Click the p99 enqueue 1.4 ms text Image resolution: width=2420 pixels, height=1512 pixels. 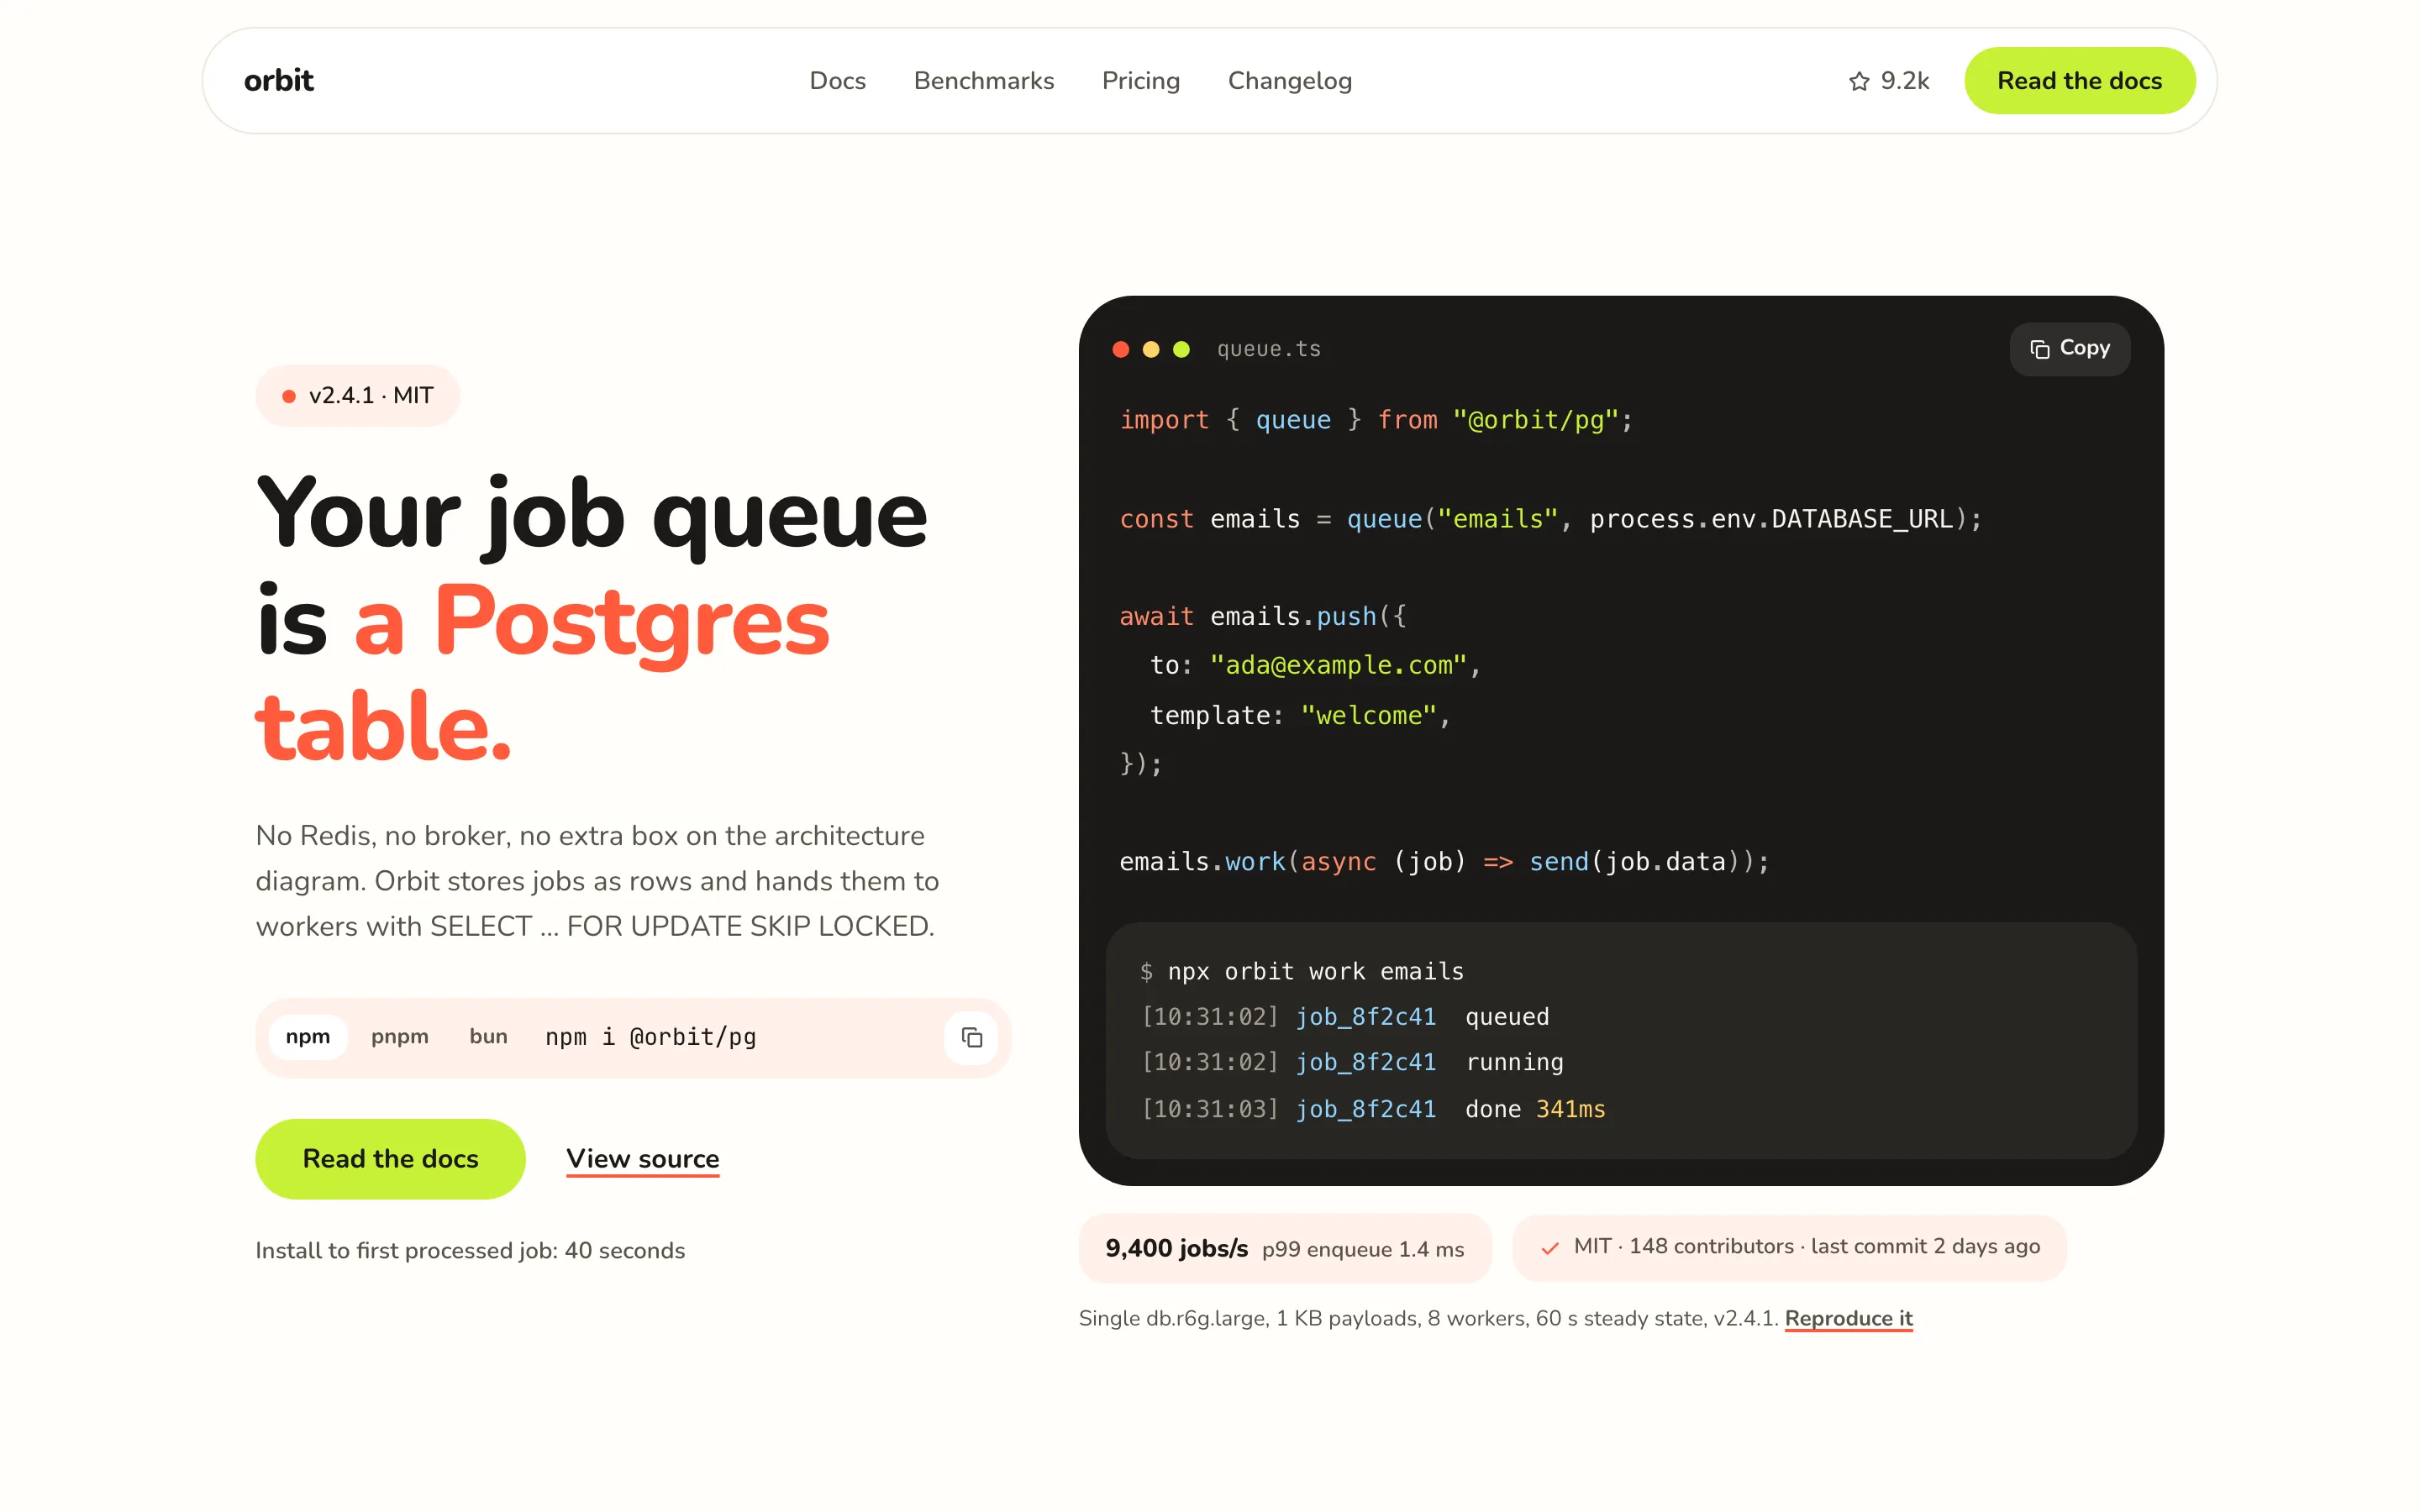(x=1362, y=1249)
